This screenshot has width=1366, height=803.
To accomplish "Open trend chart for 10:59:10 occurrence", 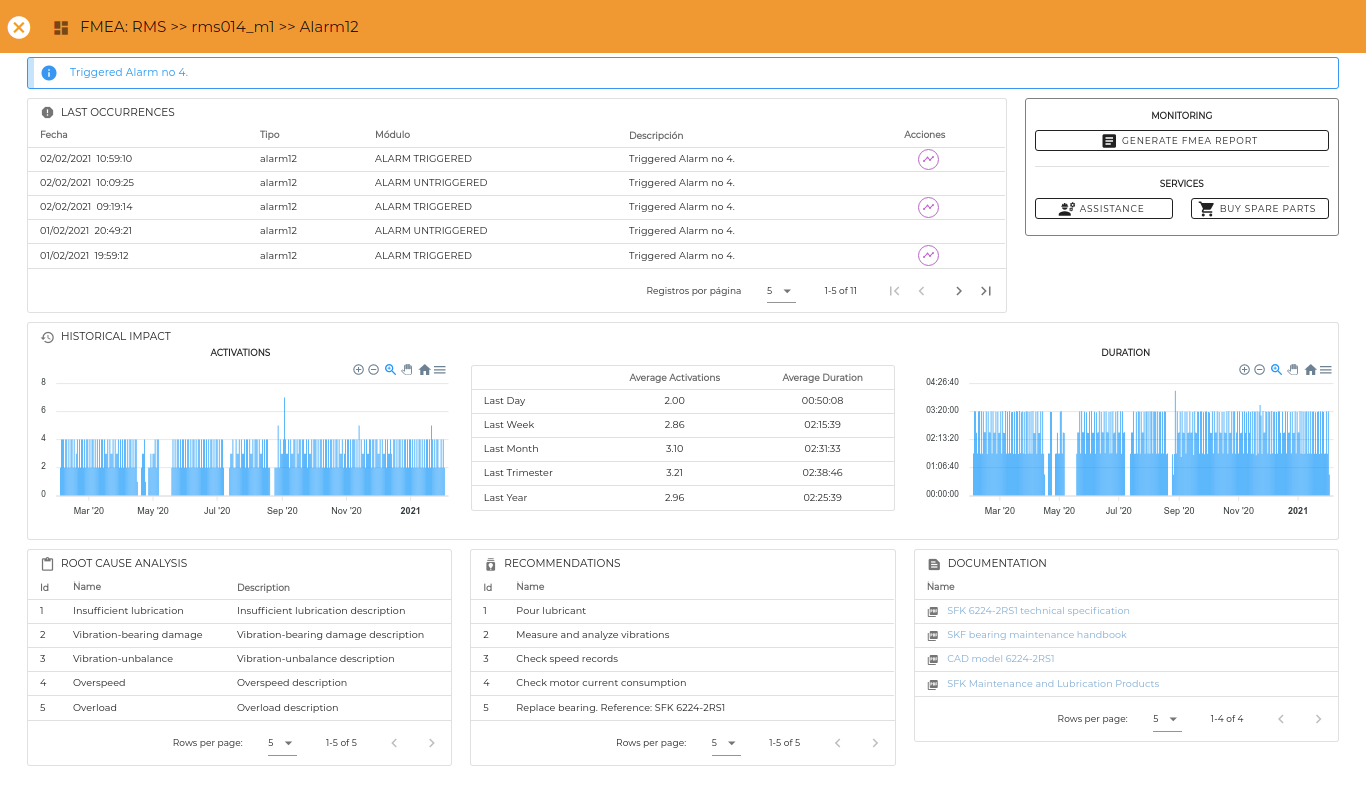I will point(929,159).
